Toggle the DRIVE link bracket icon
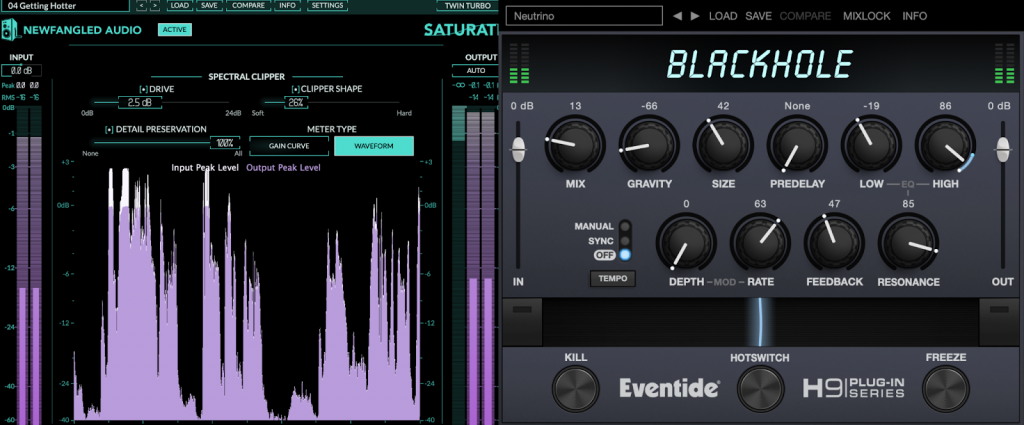 point(143,89)
